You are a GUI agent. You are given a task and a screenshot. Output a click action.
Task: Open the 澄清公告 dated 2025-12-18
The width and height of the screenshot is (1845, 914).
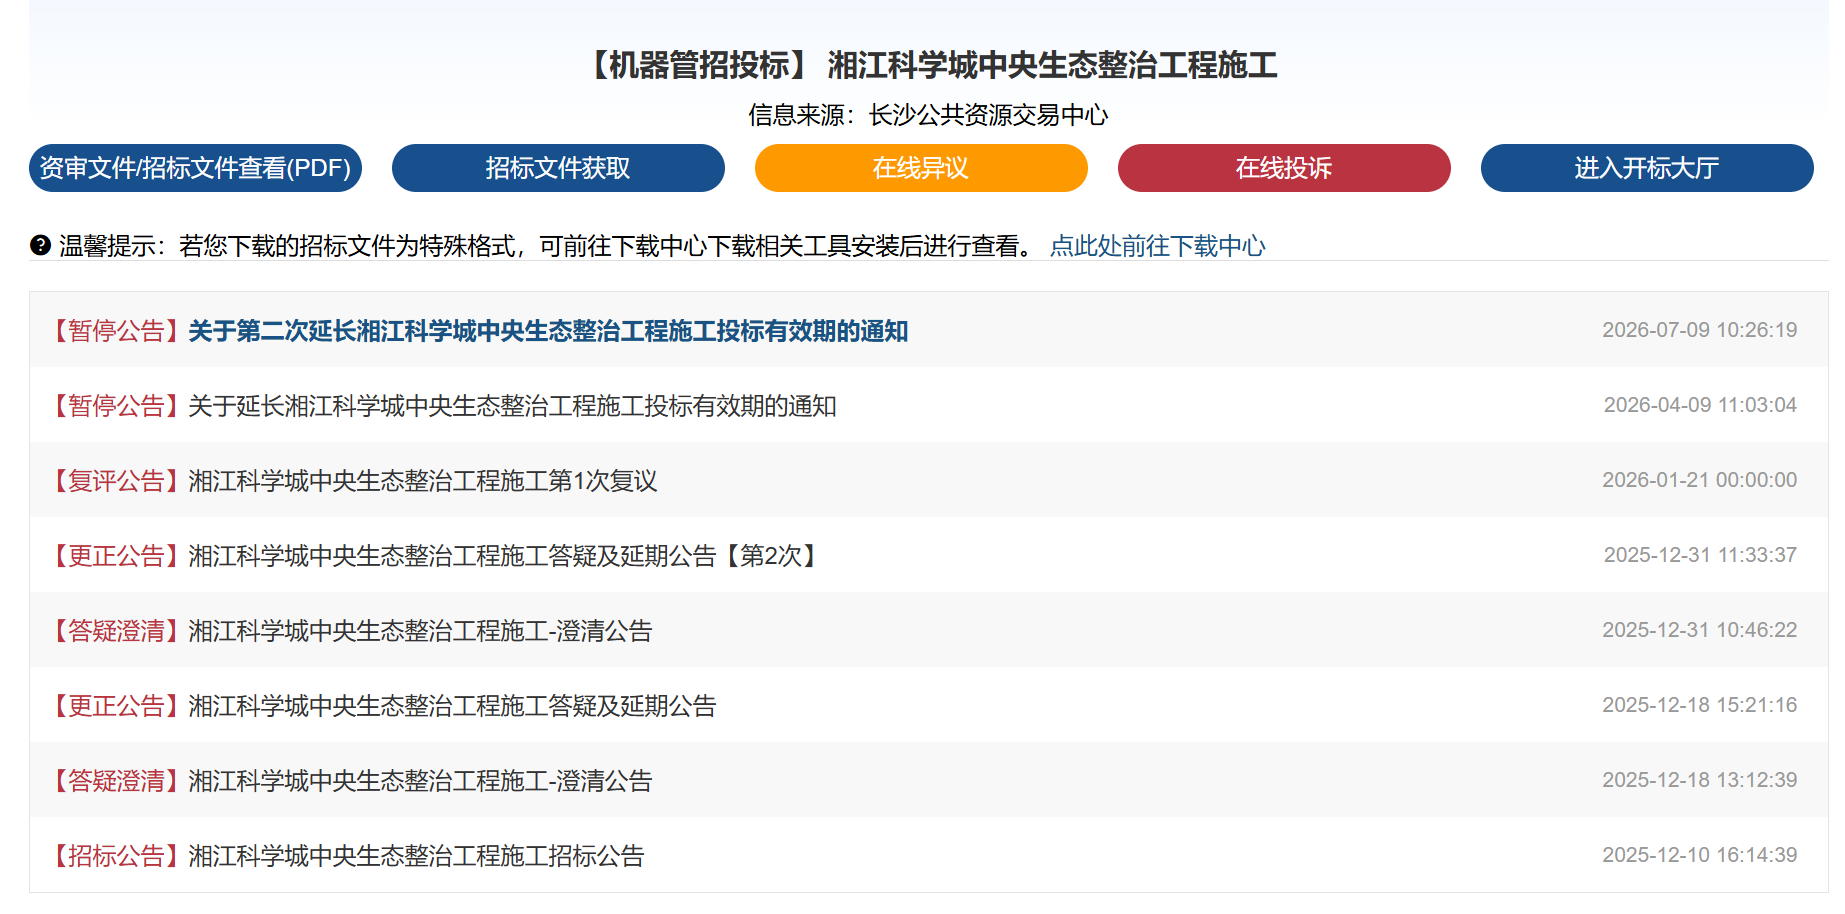point(420,781)
